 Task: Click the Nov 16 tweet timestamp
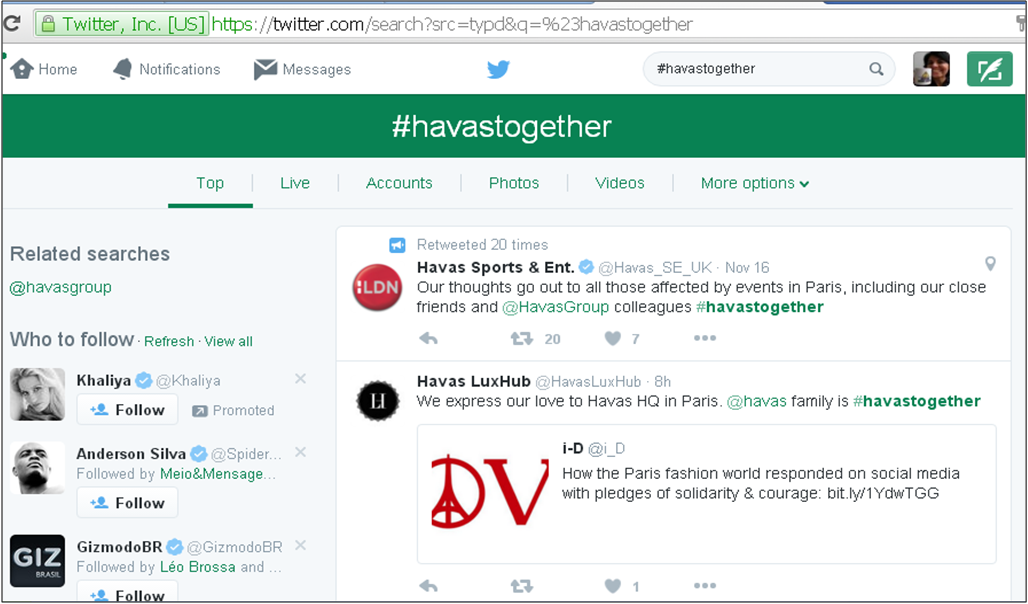747,268
